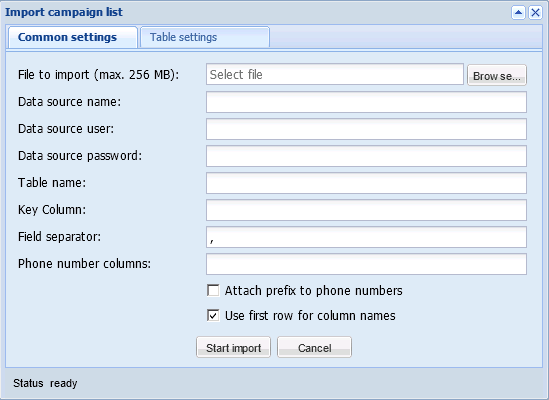Image resolution: width=549 pixels, height=400 pixels.
Task: Switch to the Table settings tab
Action: (205, 37)
